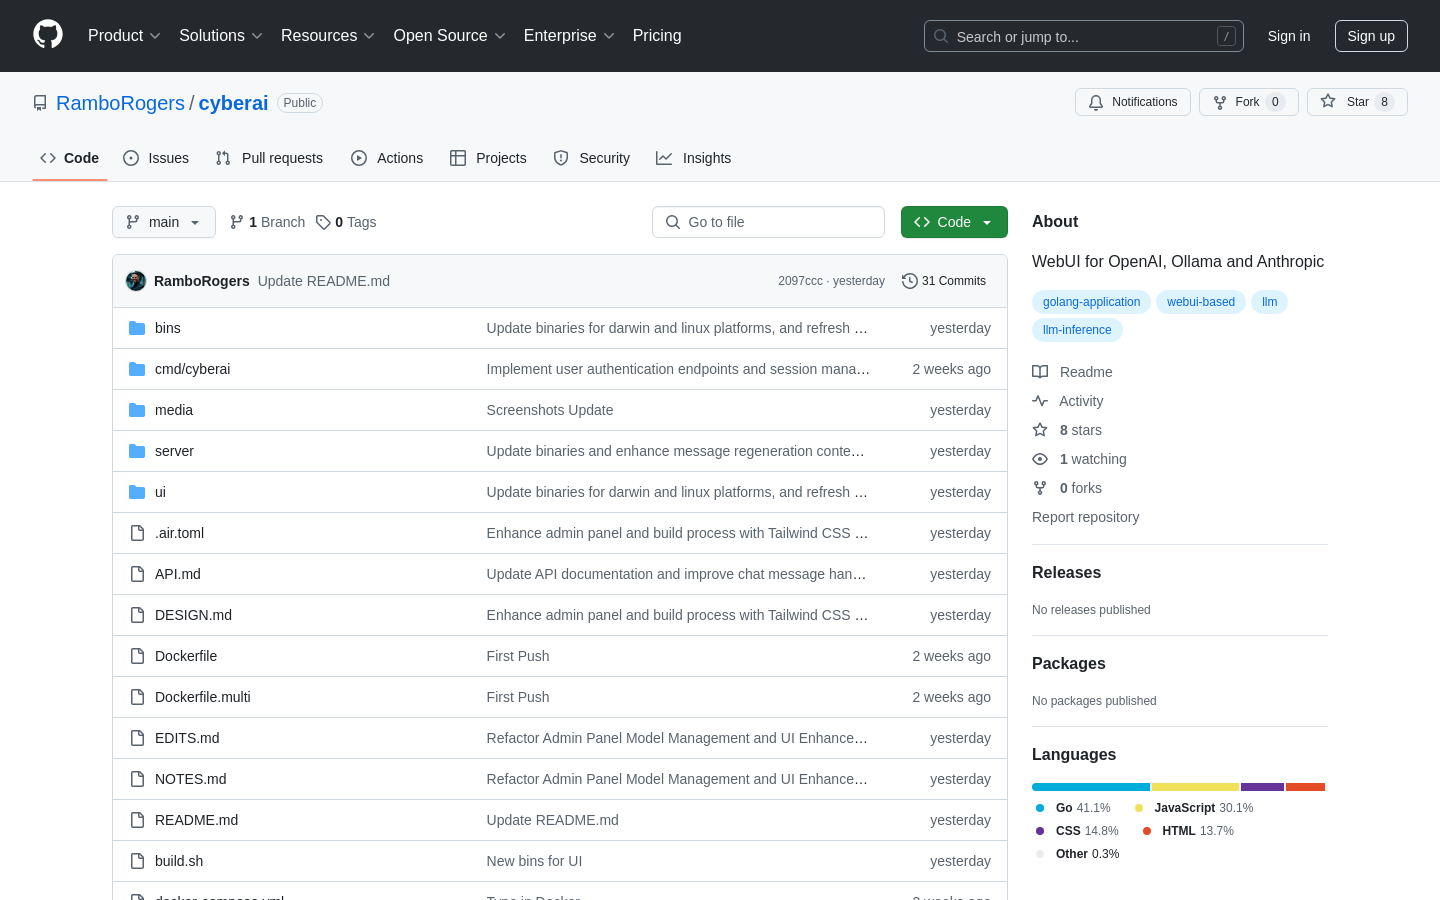Open commit history clock icon
Image resolution: width=1440 pixels, height=900 pixels.
click(x=910, y=281)
